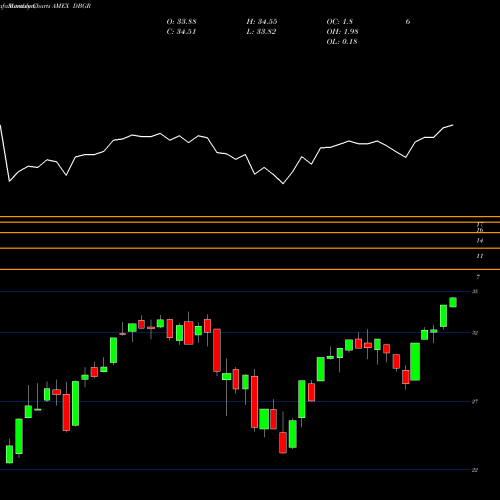This screenshot has height=500, width=500.
Task: Click the 14 label beside the orange lines
Action: click(x=480, y=240)
